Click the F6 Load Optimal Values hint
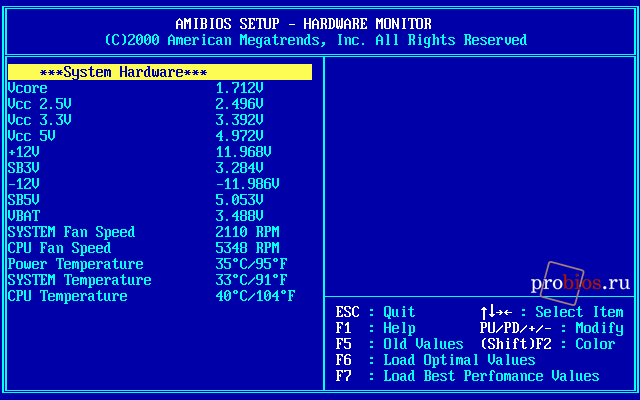The height and width of the screenshot is (400, 640). click(x=436, y=360)
